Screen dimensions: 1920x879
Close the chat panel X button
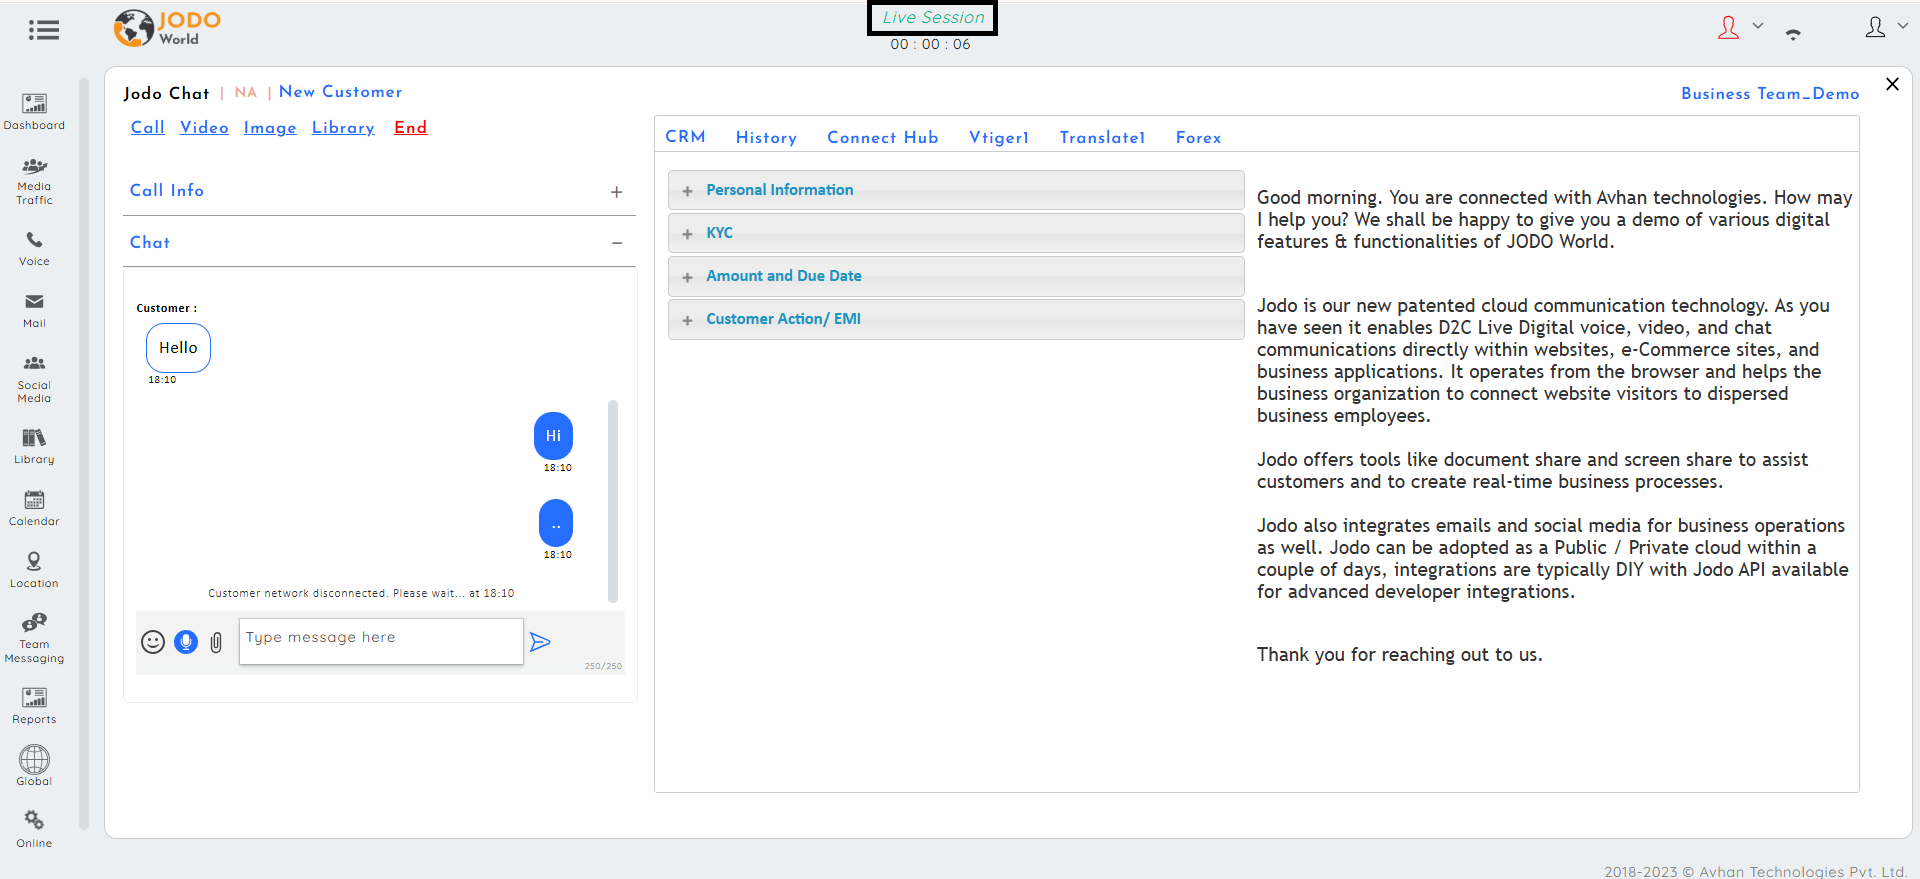coord(1892,84)
